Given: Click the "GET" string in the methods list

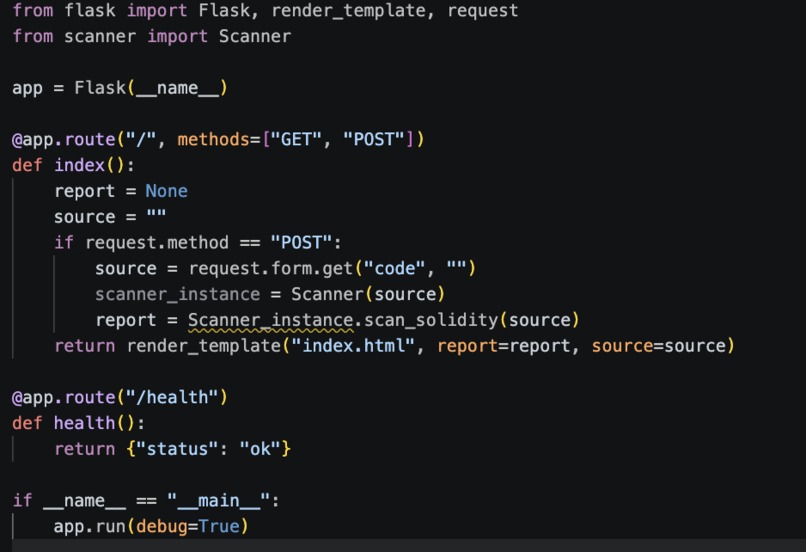Looking at the screenshot, I should 296,139.
